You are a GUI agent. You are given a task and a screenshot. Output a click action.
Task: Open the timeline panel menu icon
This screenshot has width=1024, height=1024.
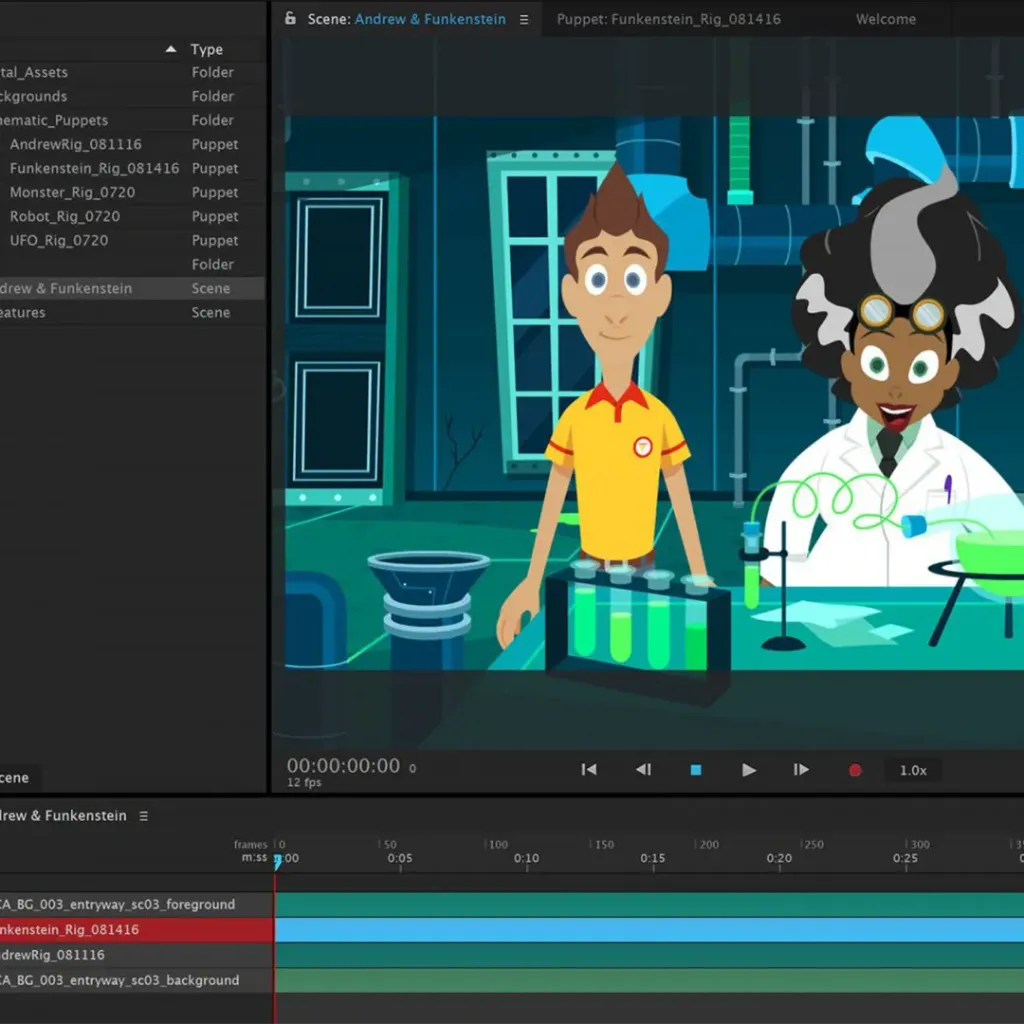point(144,816)
